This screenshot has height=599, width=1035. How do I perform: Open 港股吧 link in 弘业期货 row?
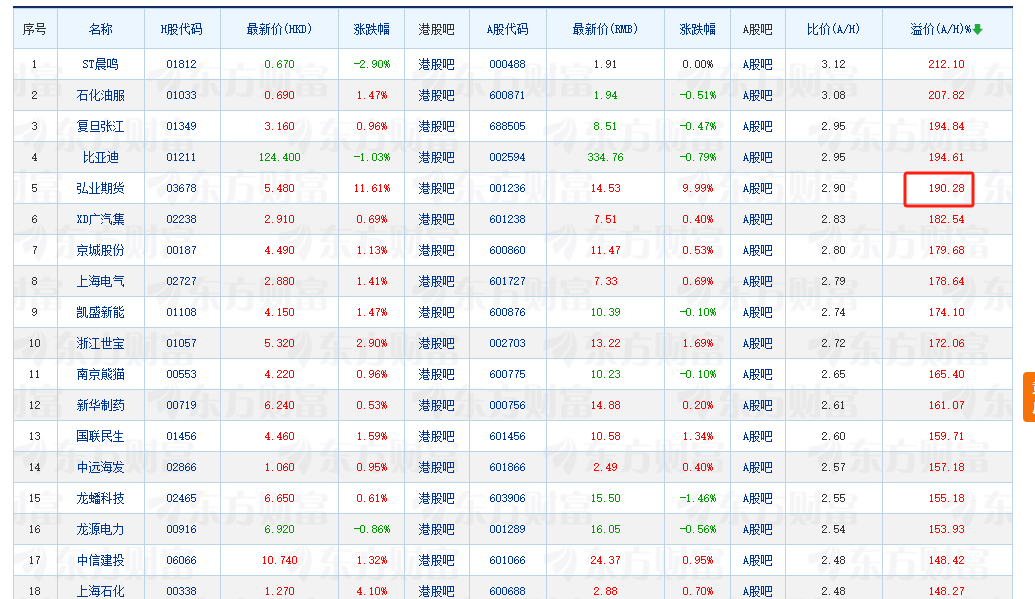436,188
